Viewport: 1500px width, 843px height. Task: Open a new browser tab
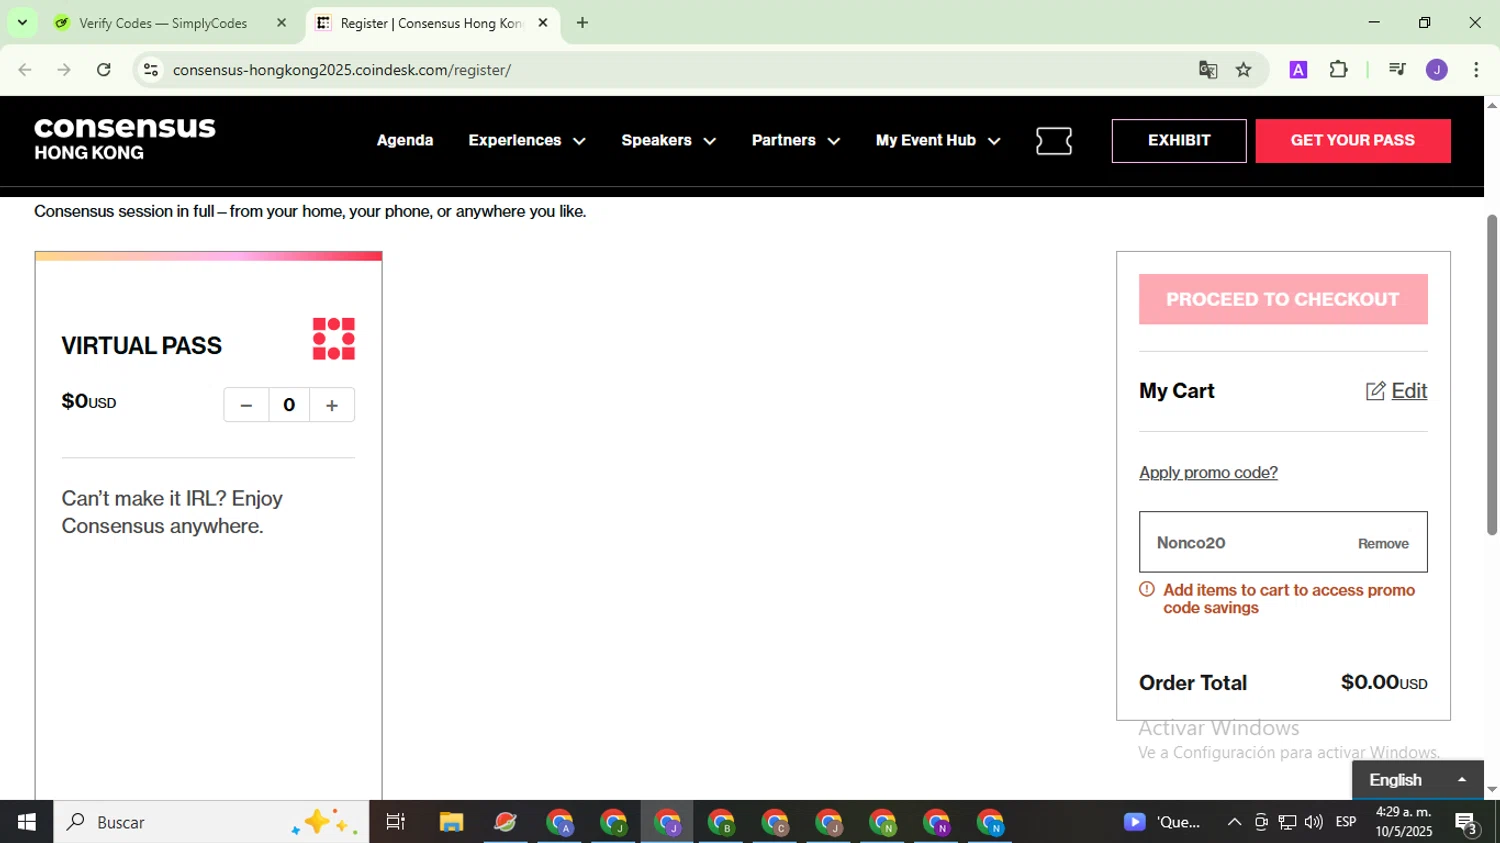tap(582, 23)
